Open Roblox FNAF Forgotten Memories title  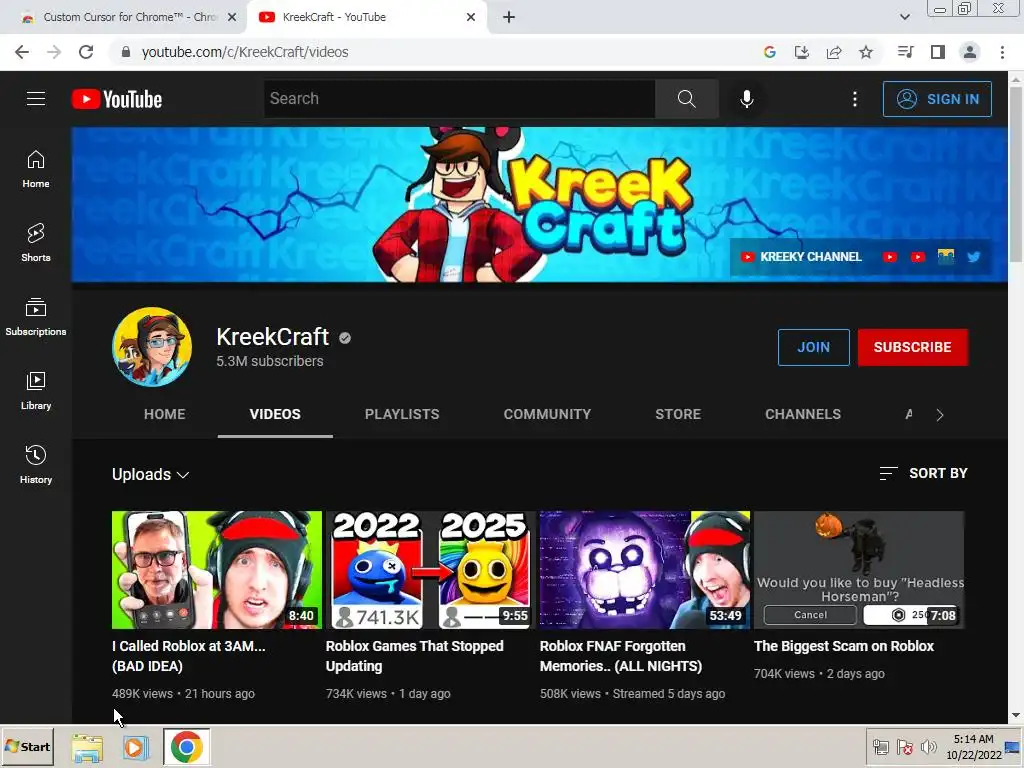pos(620,656)
